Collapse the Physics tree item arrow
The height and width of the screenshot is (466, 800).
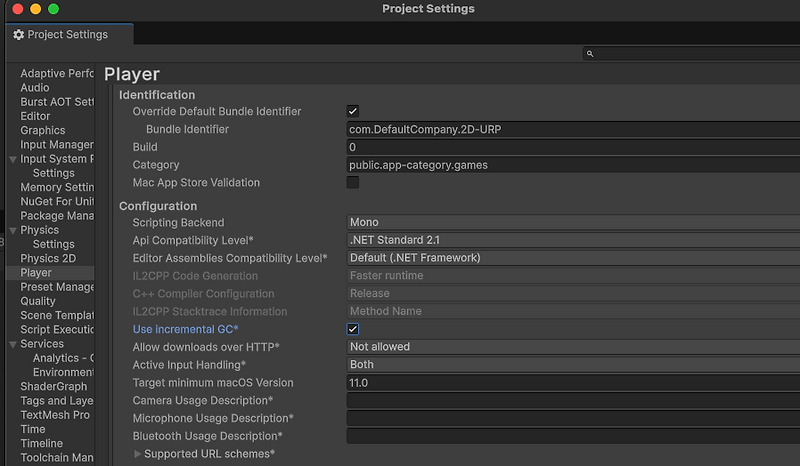click(x=13, y=230)
